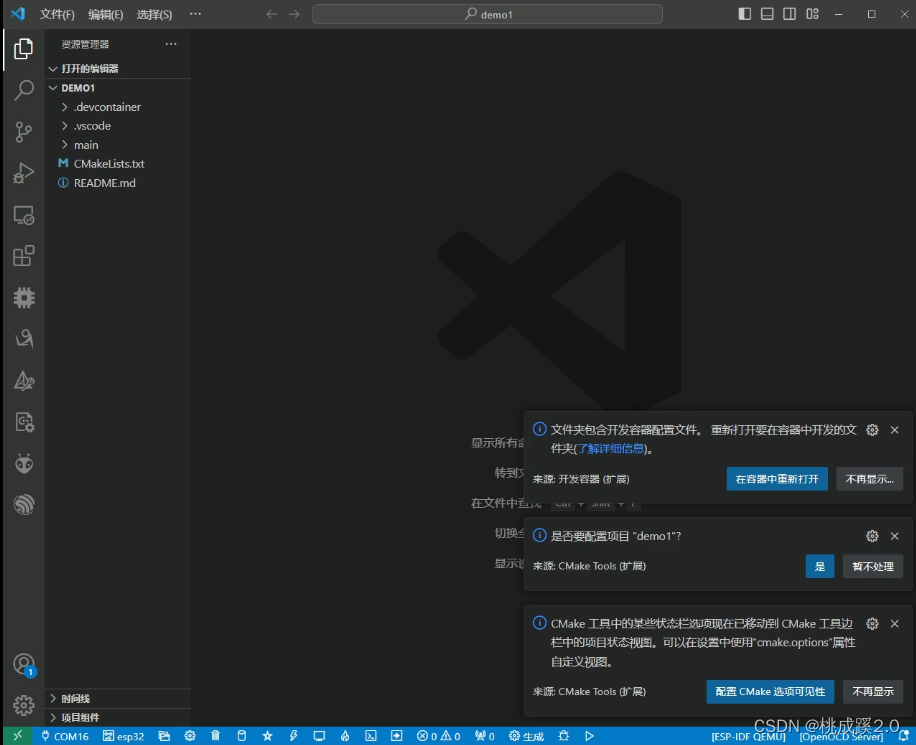Expand the .devcontainer folder
The height and width of the screenshot is (745, 916).
pos(118,107)
